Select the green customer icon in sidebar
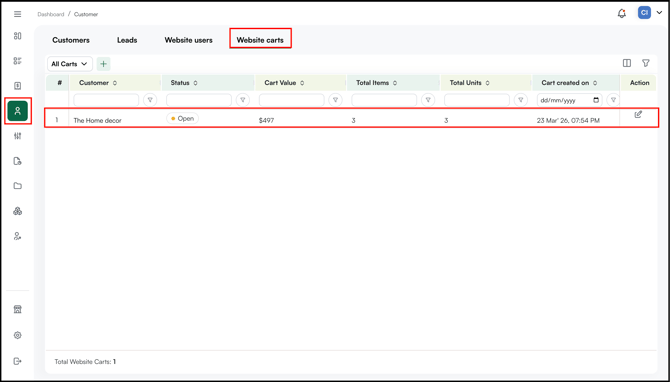This screenshot has width=670, height=382. [x=18, y=111]
